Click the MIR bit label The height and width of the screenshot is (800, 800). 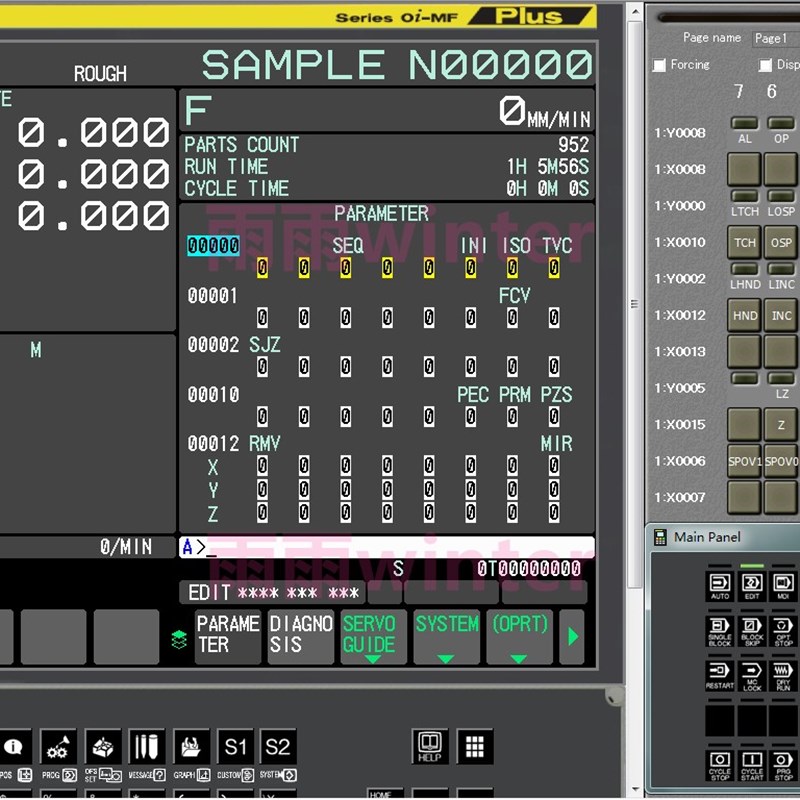click(557, 443)
